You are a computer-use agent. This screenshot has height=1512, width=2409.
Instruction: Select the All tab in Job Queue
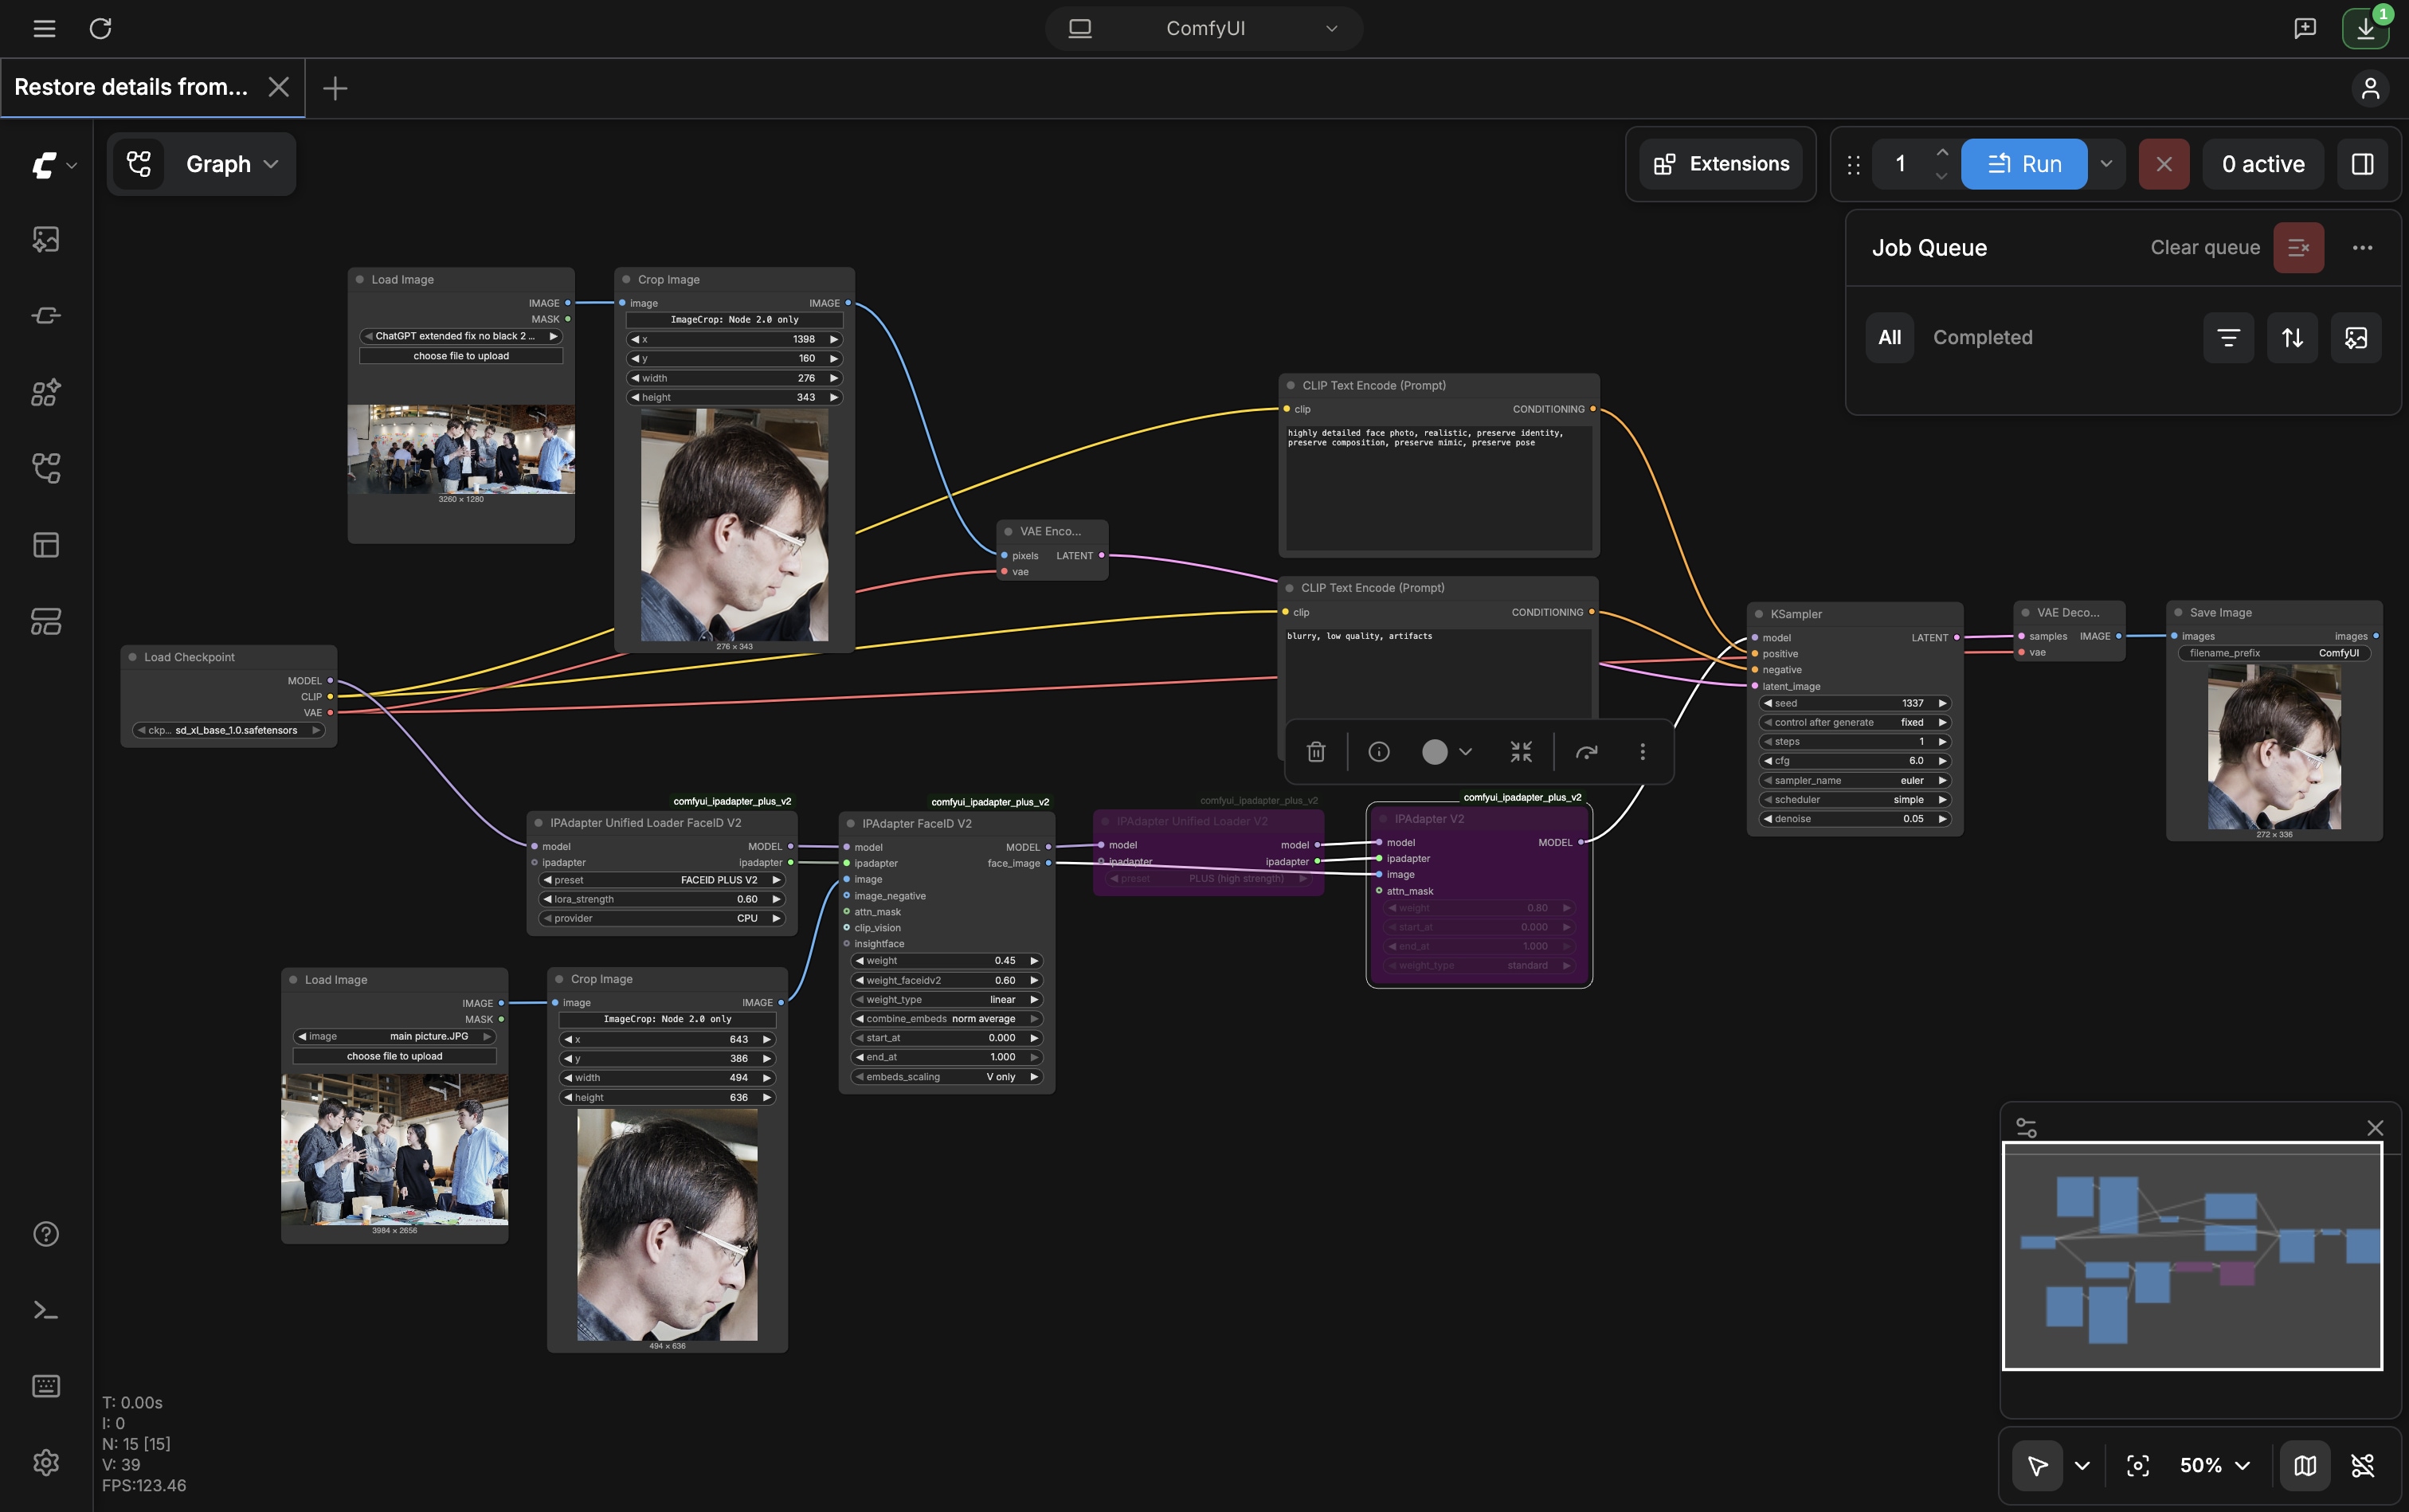[1889, 338]
